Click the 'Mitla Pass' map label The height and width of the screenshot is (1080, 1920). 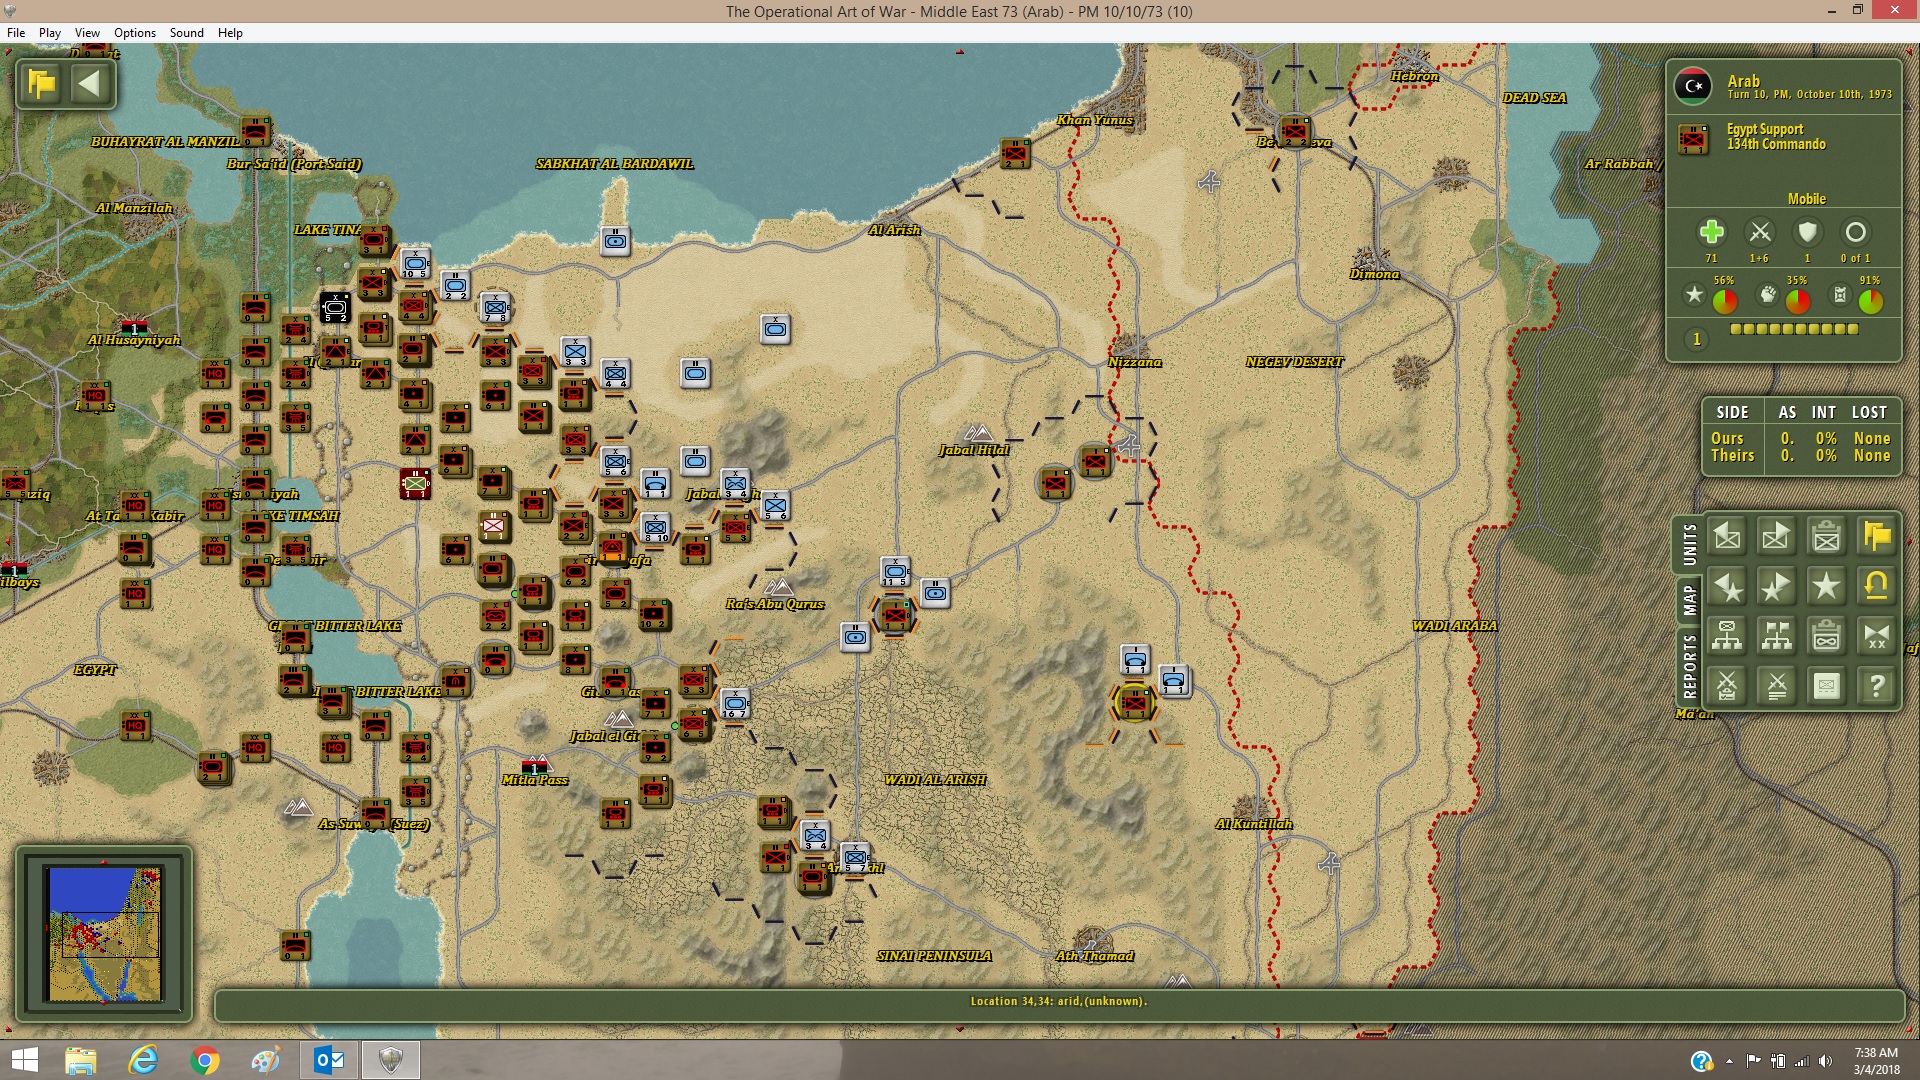[x=534, y=780]
